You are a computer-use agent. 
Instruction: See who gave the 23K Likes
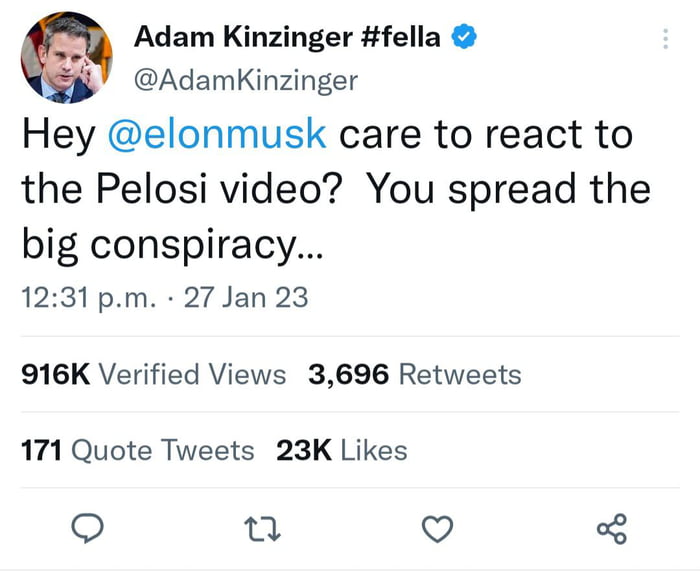tap(342, 451)
